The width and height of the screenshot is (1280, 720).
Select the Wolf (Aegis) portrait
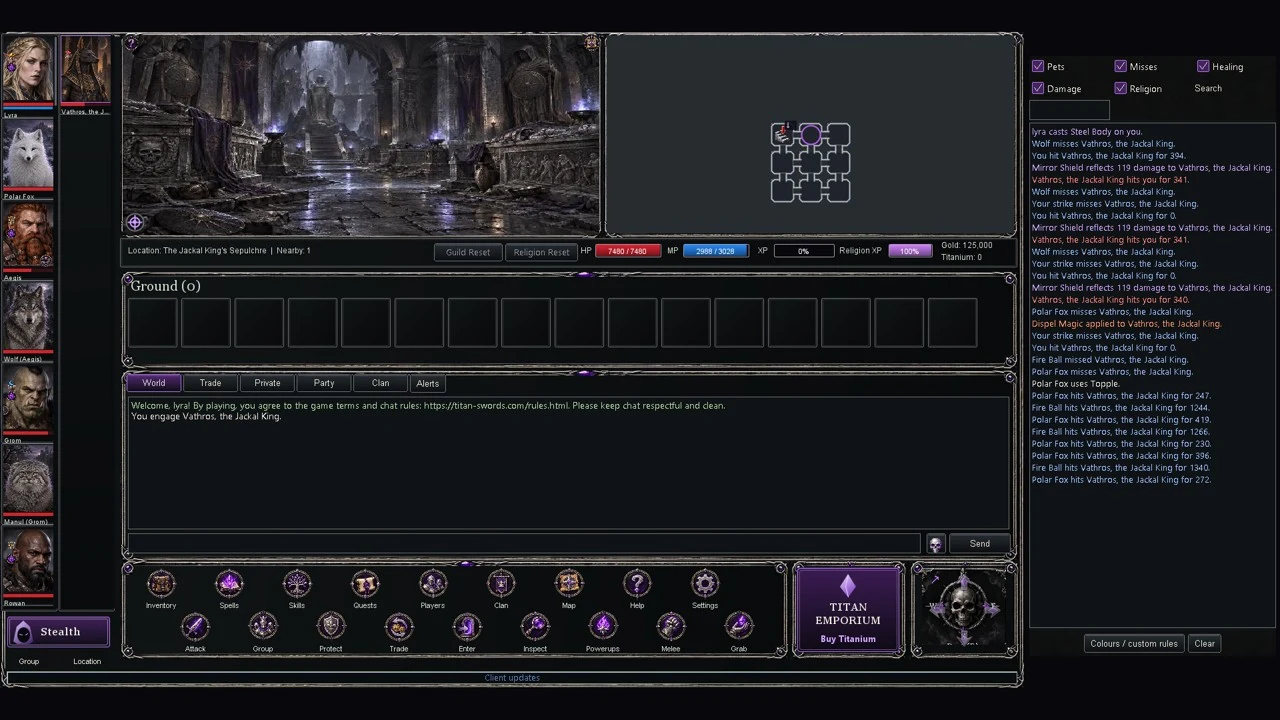pyautogui.click(x=28, y=317)
